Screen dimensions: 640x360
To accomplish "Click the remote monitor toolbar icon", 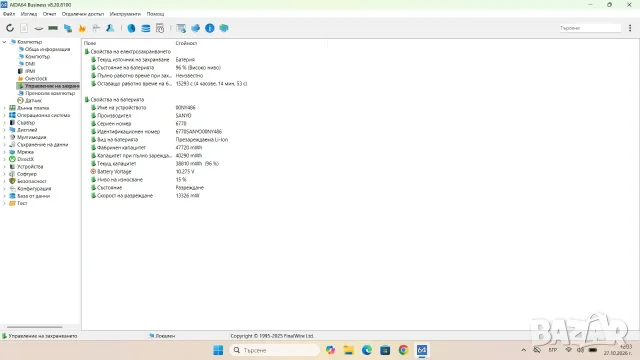I will click(x=181, y=28).
